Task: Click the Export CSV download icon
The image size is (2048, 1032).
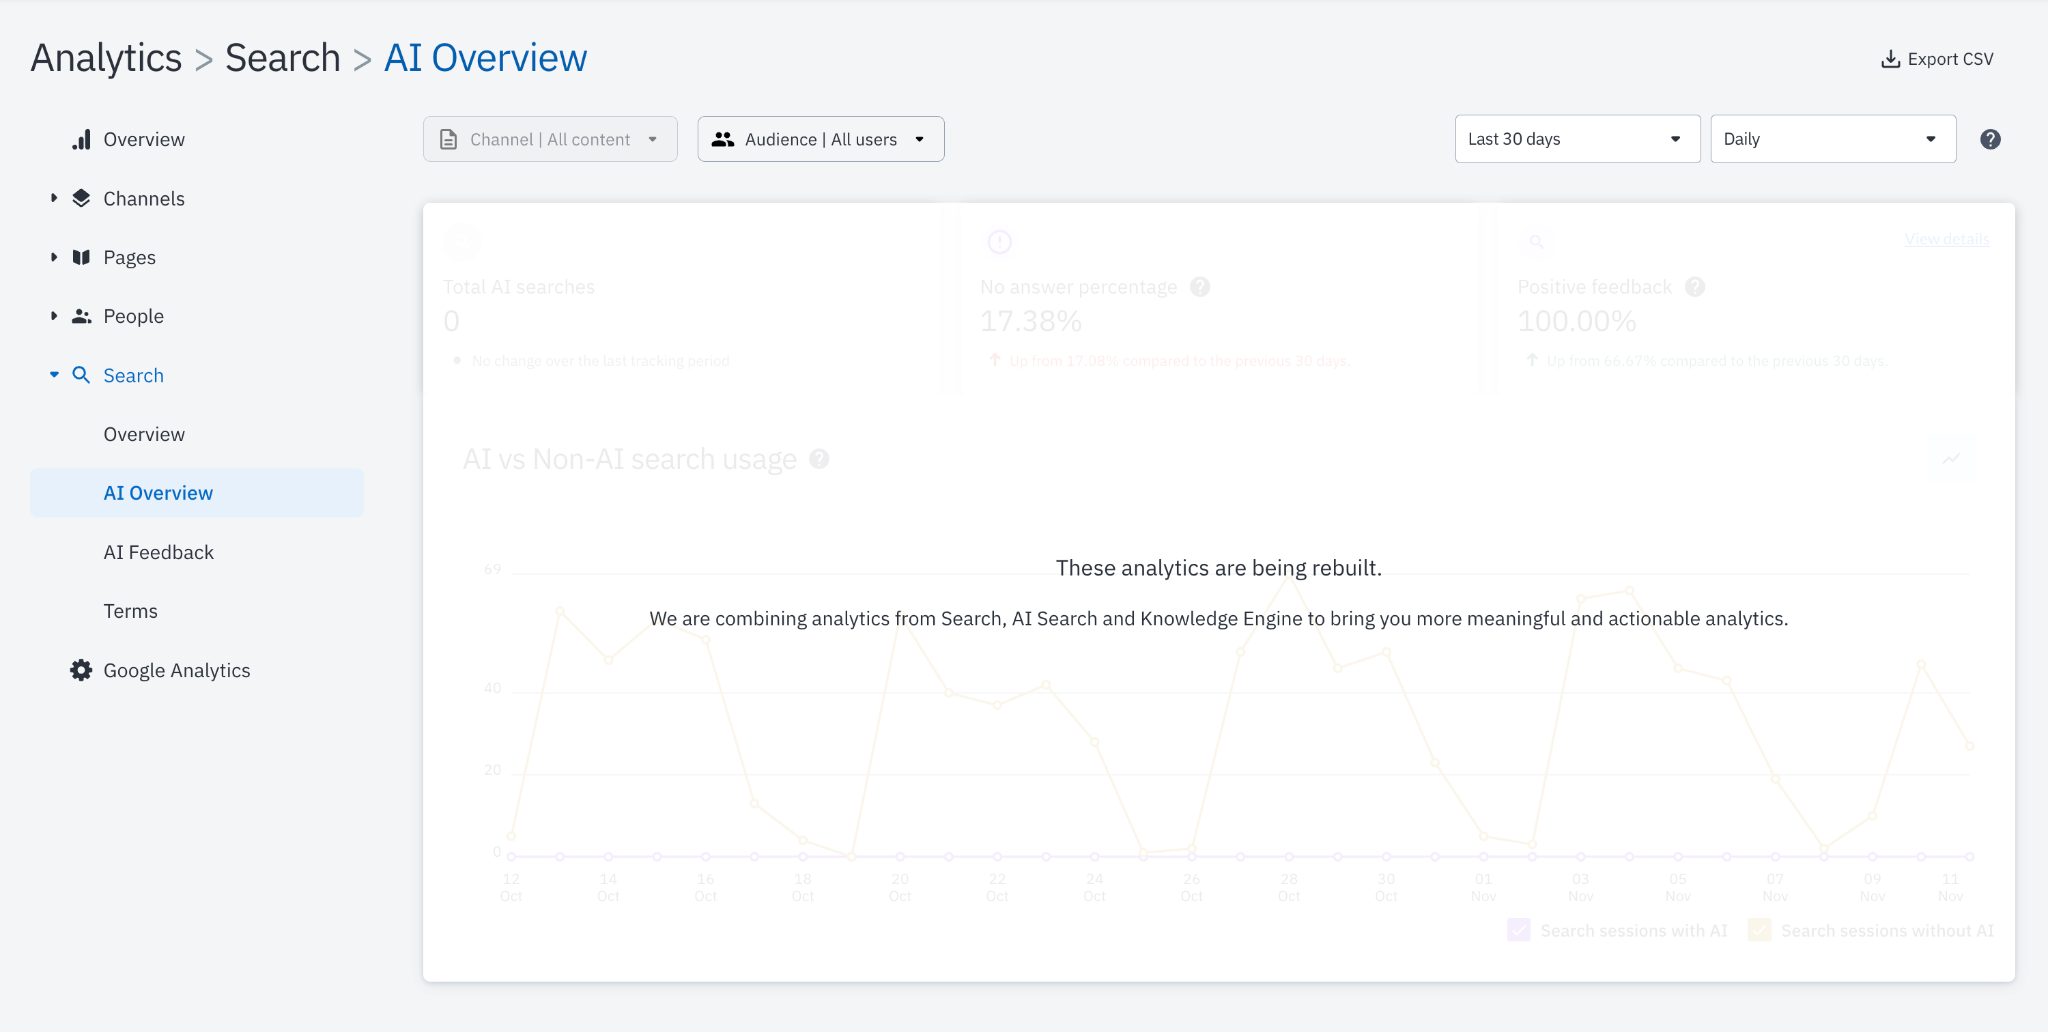Action: tap(1890, 59)
